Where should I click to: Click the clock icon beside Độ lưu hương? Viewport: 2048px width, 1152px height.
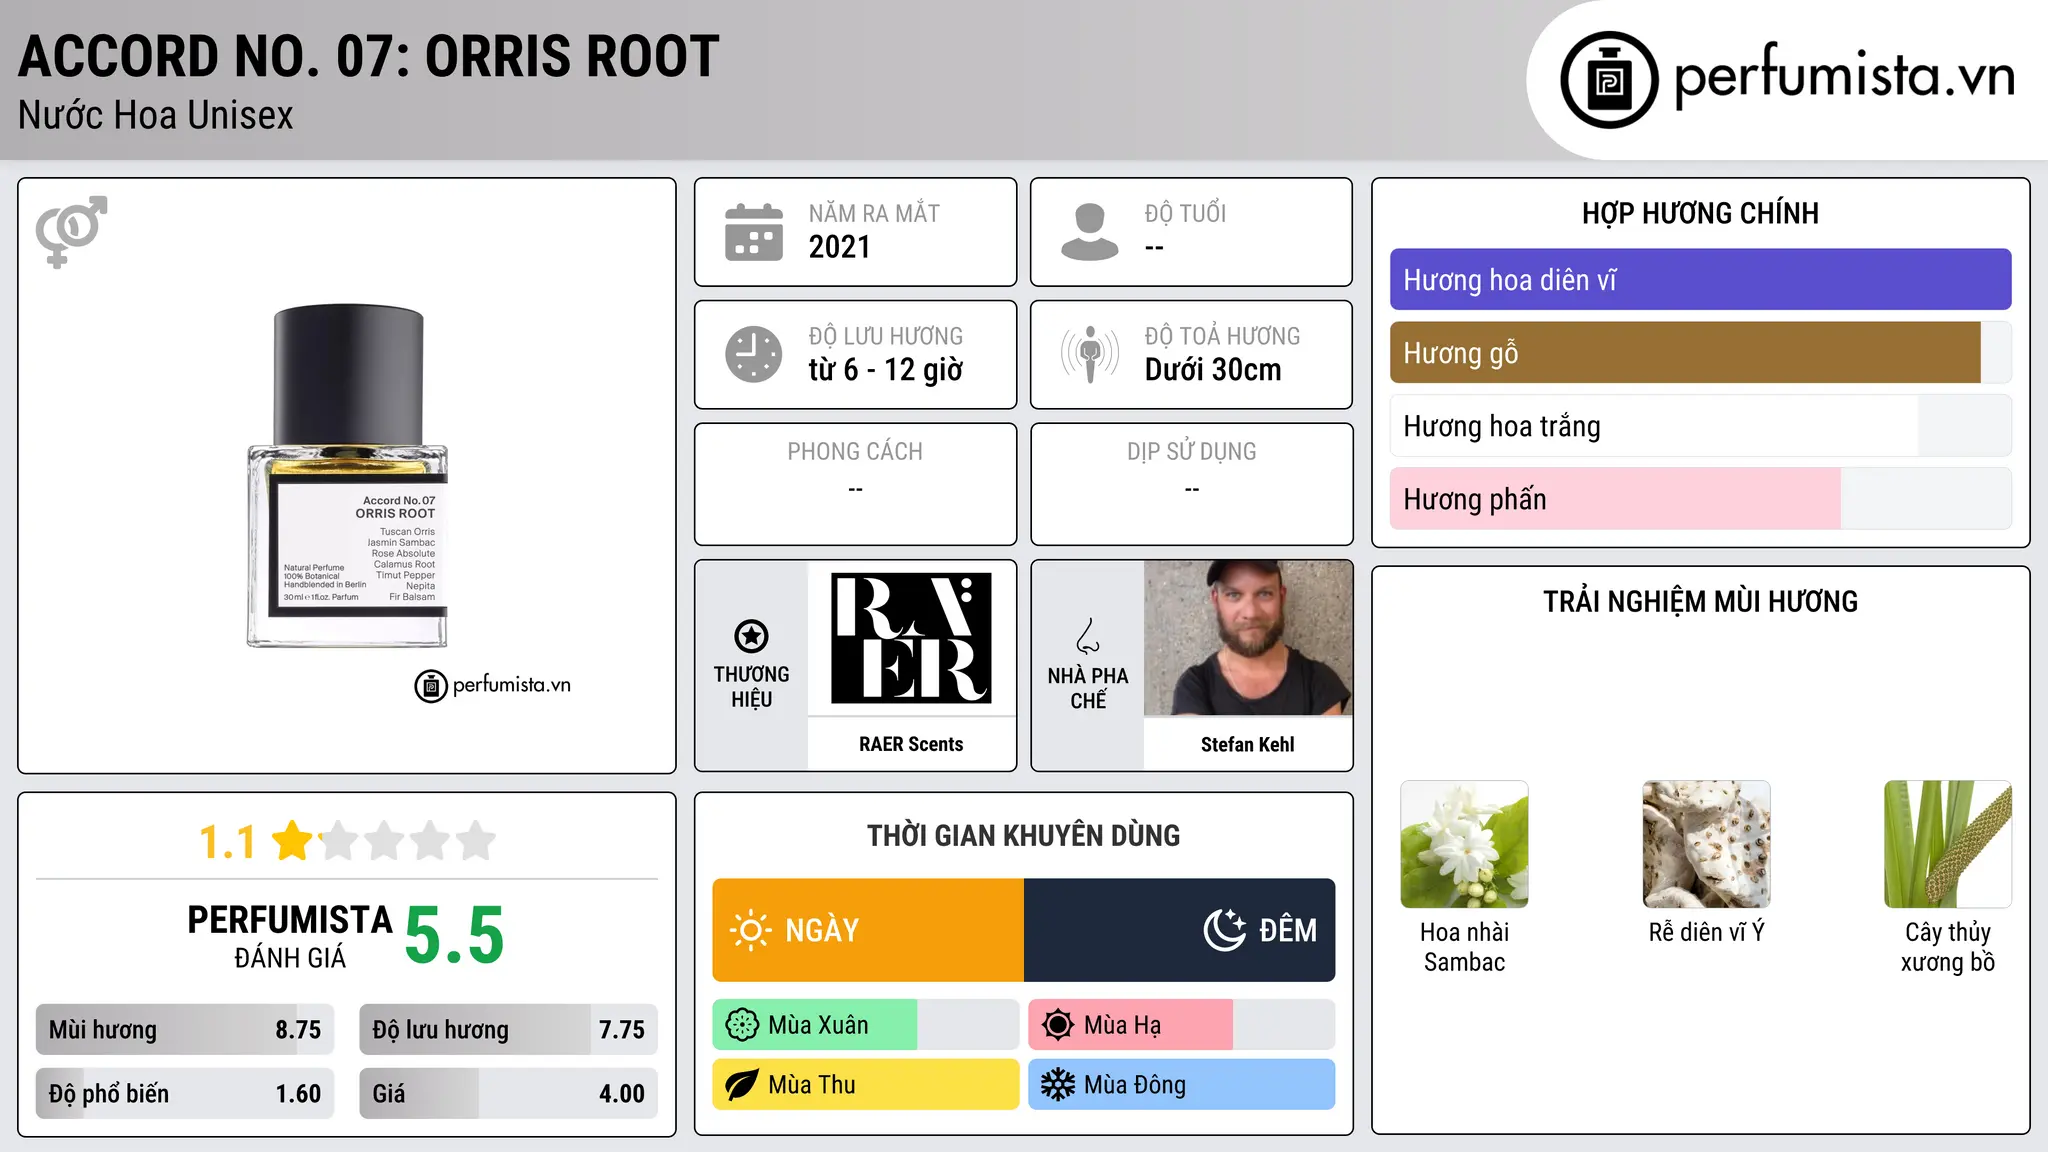(754, 354)
